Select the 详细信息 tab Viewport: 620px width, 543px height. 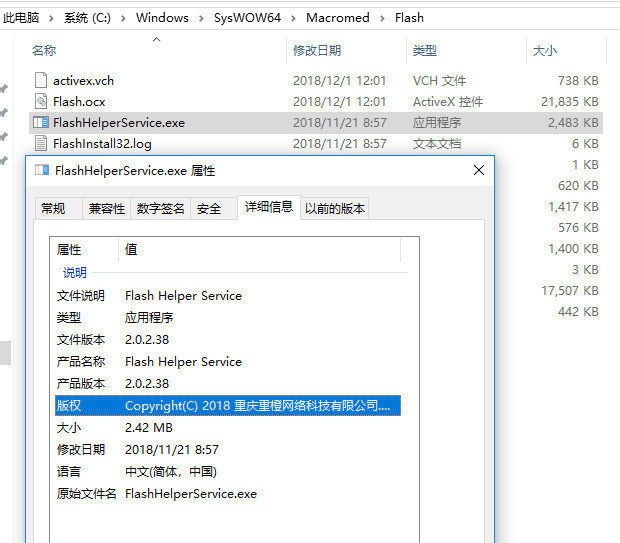(269, 207)
